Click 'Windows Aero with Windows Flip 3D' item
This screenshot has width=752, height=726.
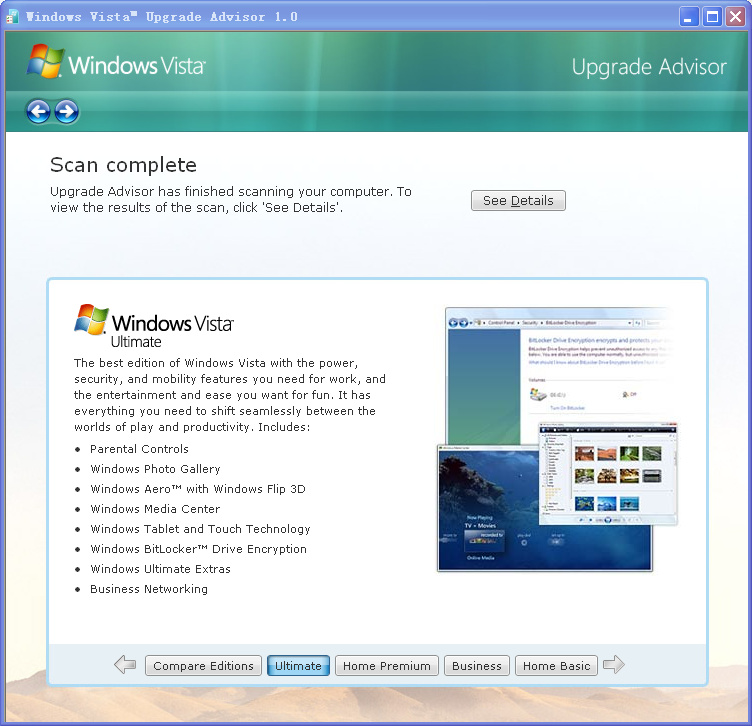pyautogui.click(x=198, y=489)
